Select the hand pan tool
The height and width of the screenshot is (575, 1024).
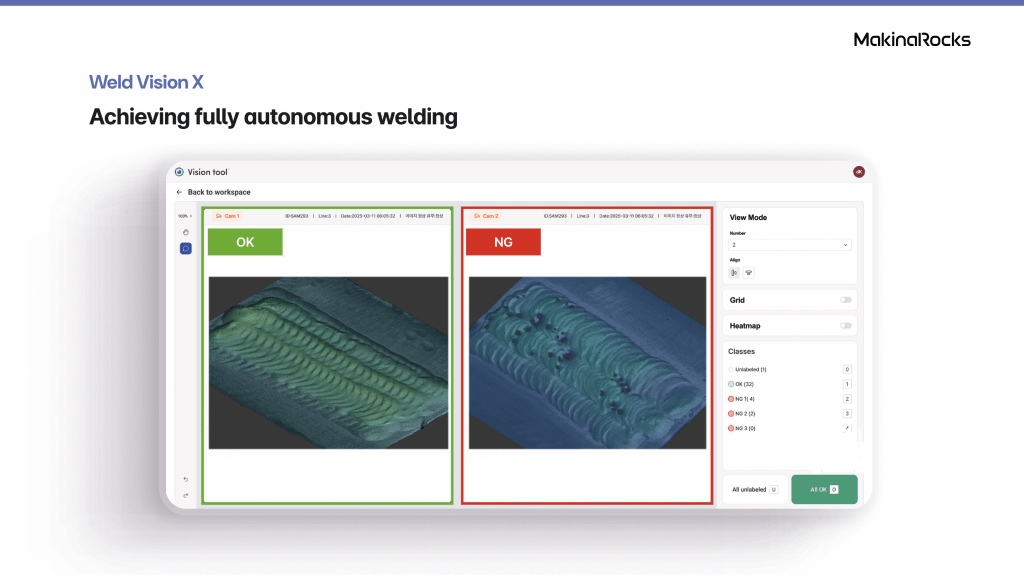185,233
